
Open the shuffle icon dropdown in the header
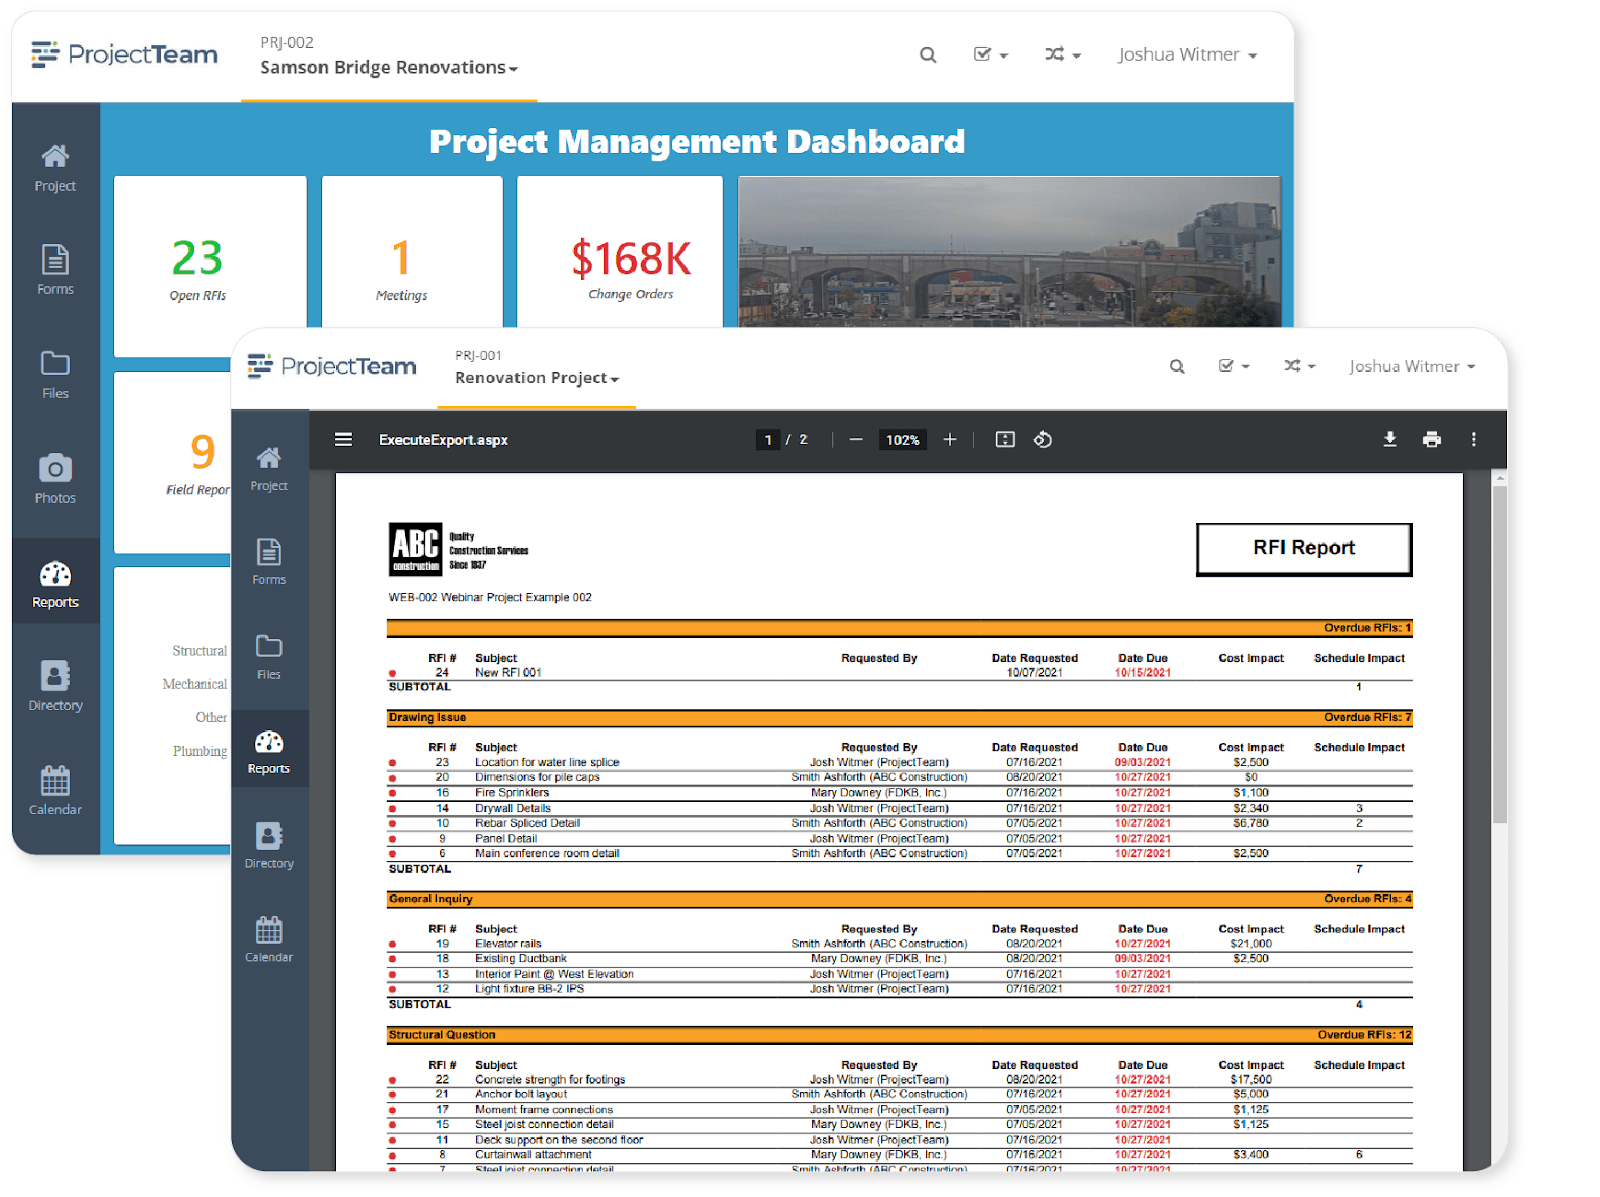[1295, 366]
